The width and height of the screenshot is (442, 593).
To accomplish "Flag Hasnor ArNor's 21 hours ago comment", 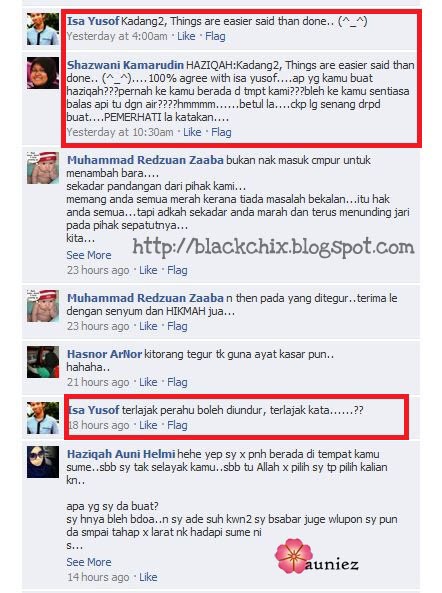I will click(x=177, y=382).
